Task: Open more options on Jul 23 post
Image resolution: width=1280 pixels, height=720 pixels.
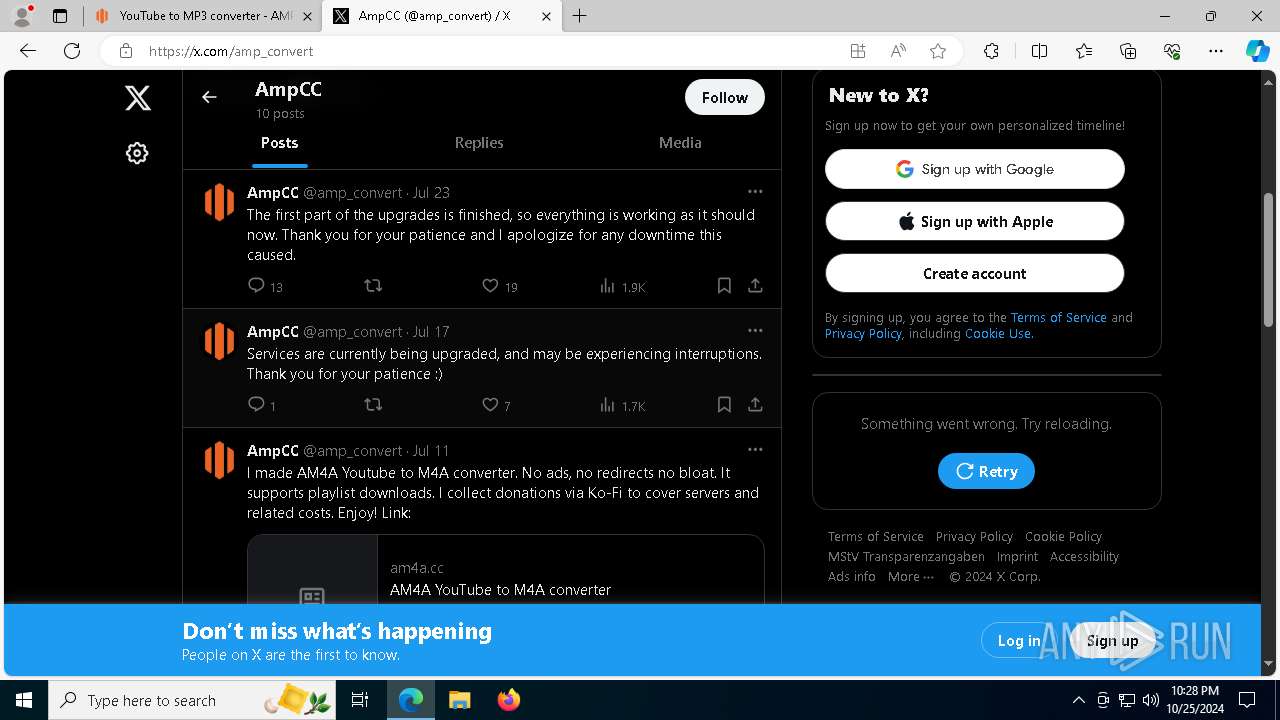Action: point(755,191)
